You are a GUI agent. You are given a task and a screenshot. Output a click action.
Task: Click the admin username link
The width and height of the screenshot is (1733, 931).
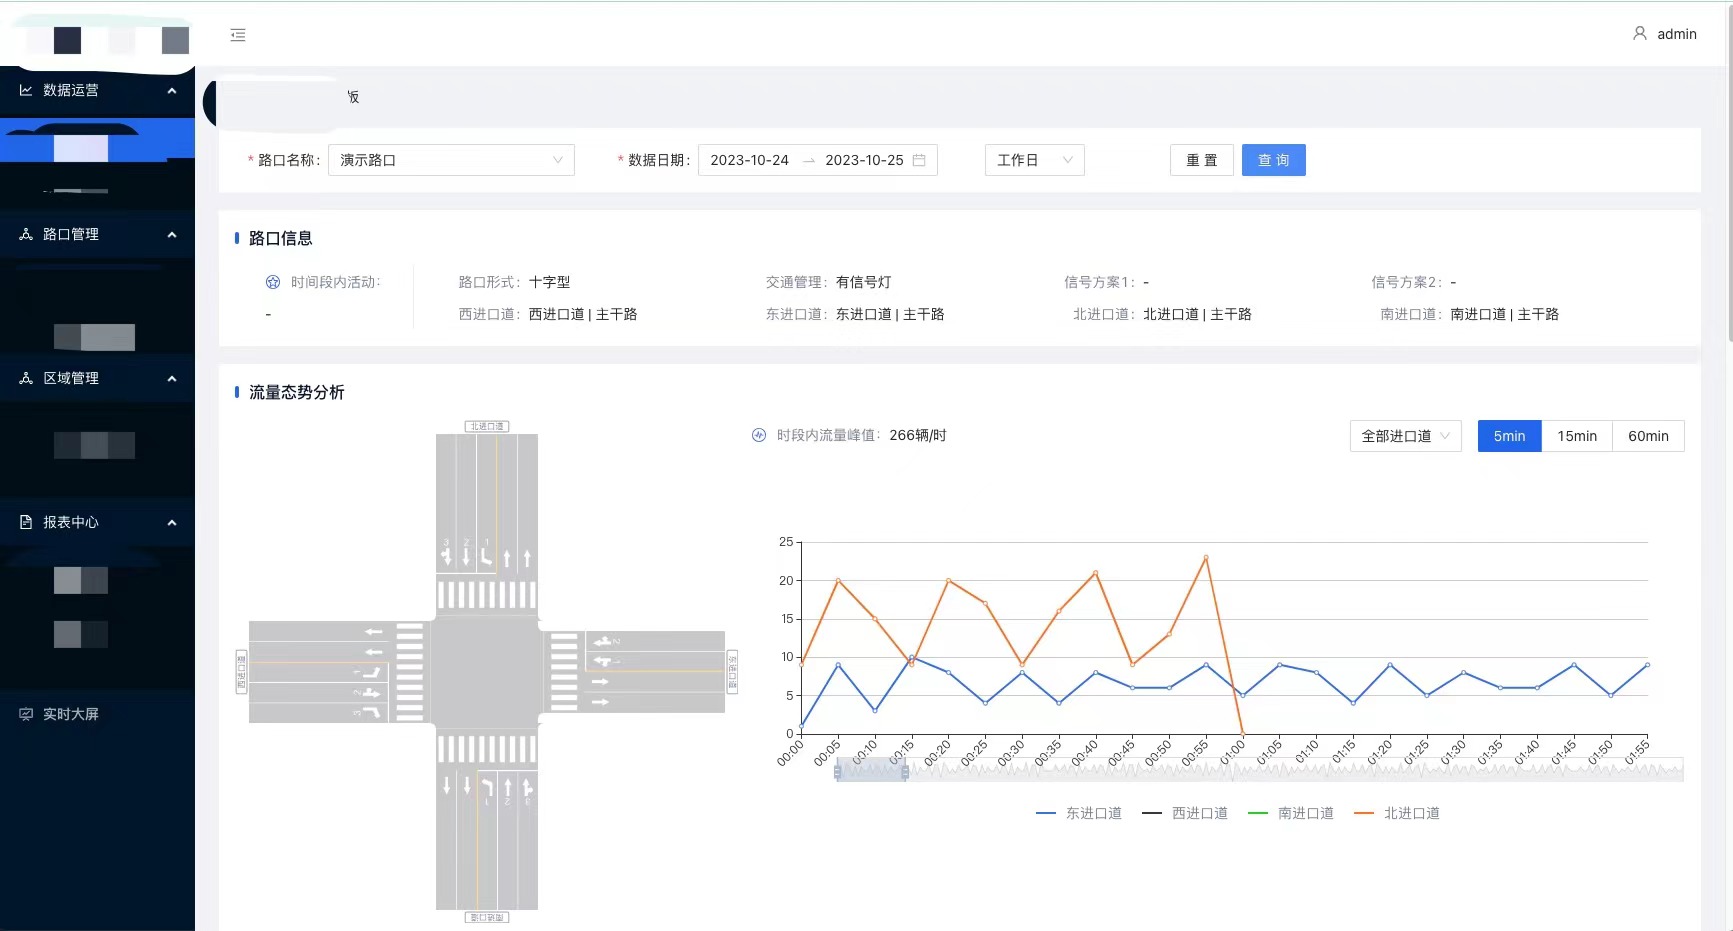pyautogui.click(x=1677, y=34)
